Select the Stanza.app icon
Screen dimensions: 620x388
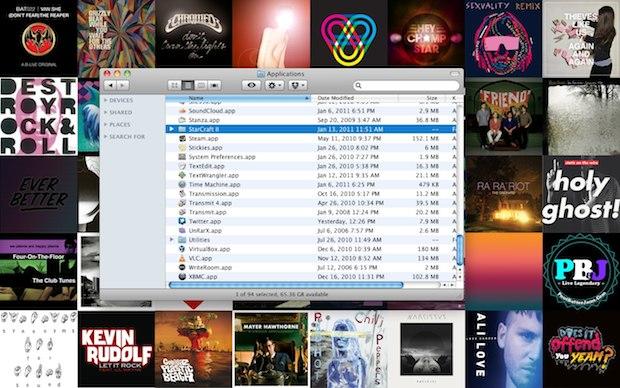click(x=182, y=120)
